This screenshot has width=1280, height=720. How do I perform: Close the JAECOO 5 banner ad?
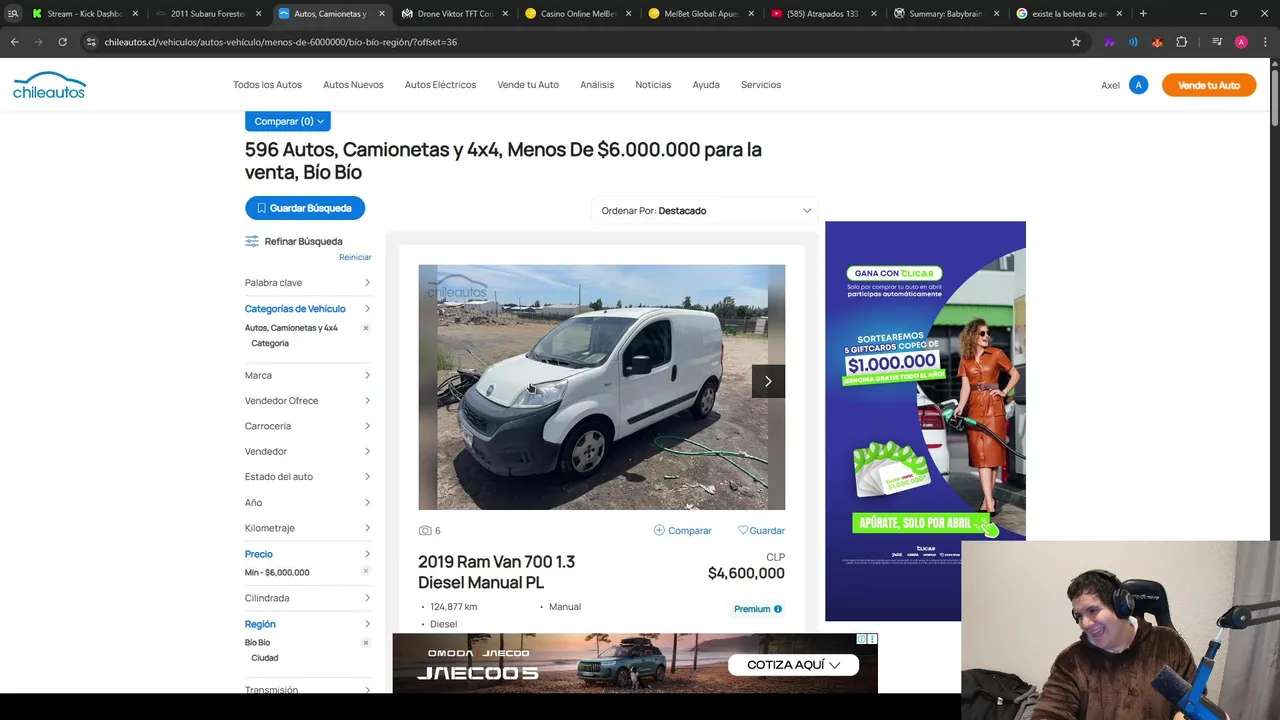pyautogui.click(x=872, y=639)
